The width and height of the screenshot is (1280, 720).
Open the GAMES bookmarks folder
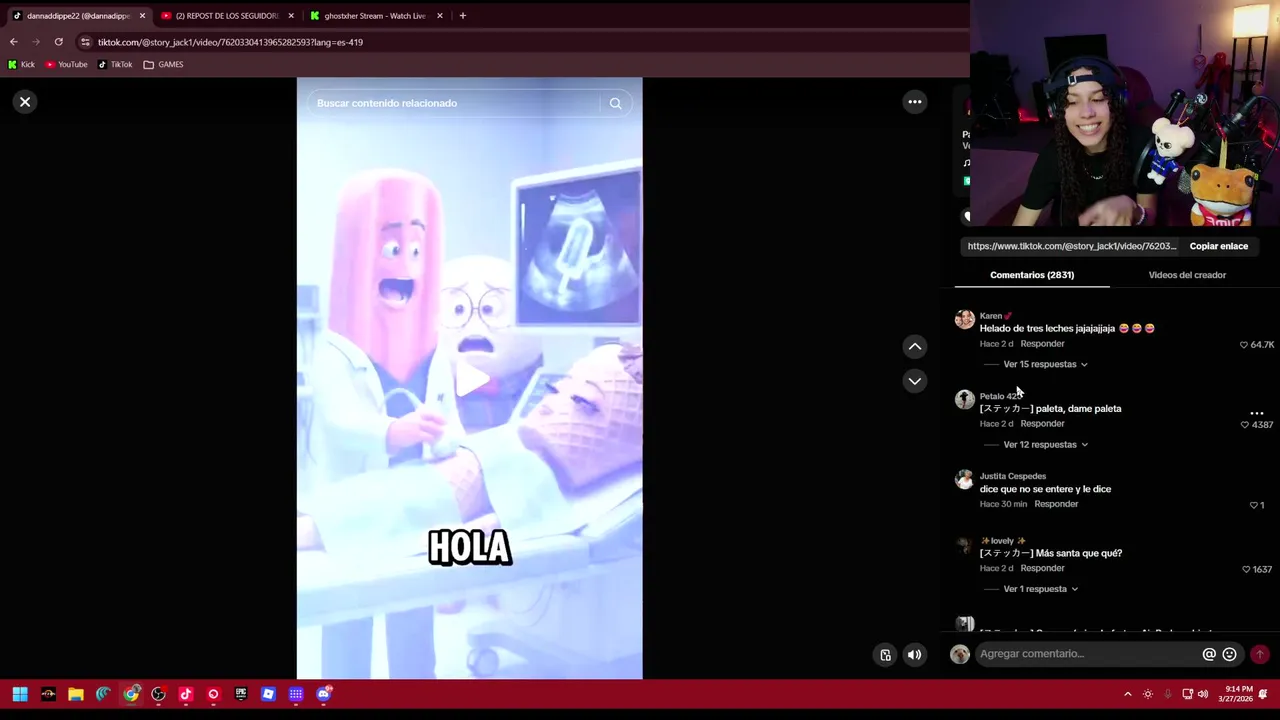pos(163,64)
